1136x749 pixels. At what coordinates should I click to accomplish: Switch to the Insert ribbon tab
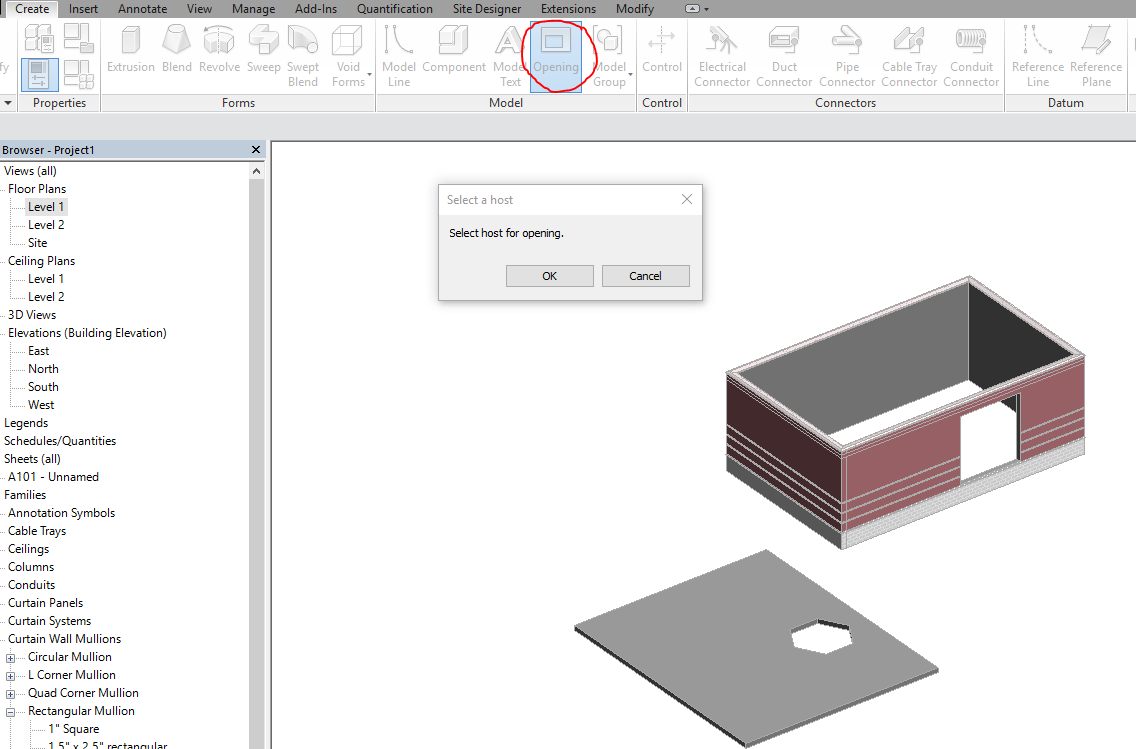[83, 8]
